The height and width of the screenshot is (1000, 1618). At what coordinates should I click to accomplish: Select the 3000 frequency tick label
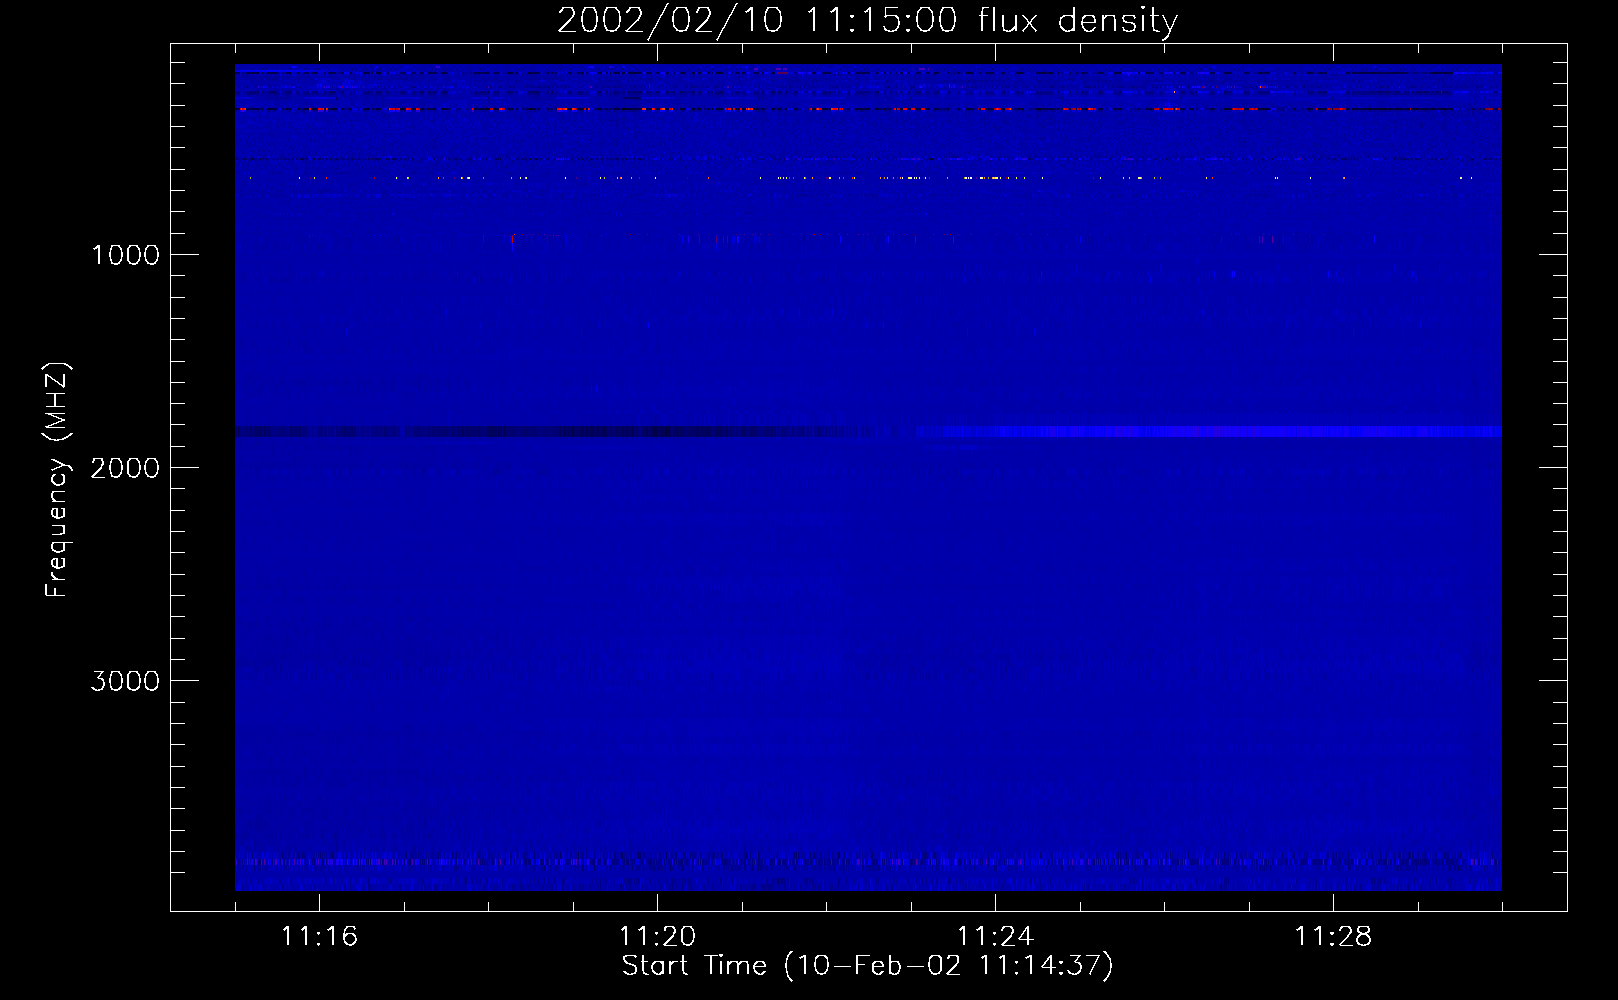point(125,681)
